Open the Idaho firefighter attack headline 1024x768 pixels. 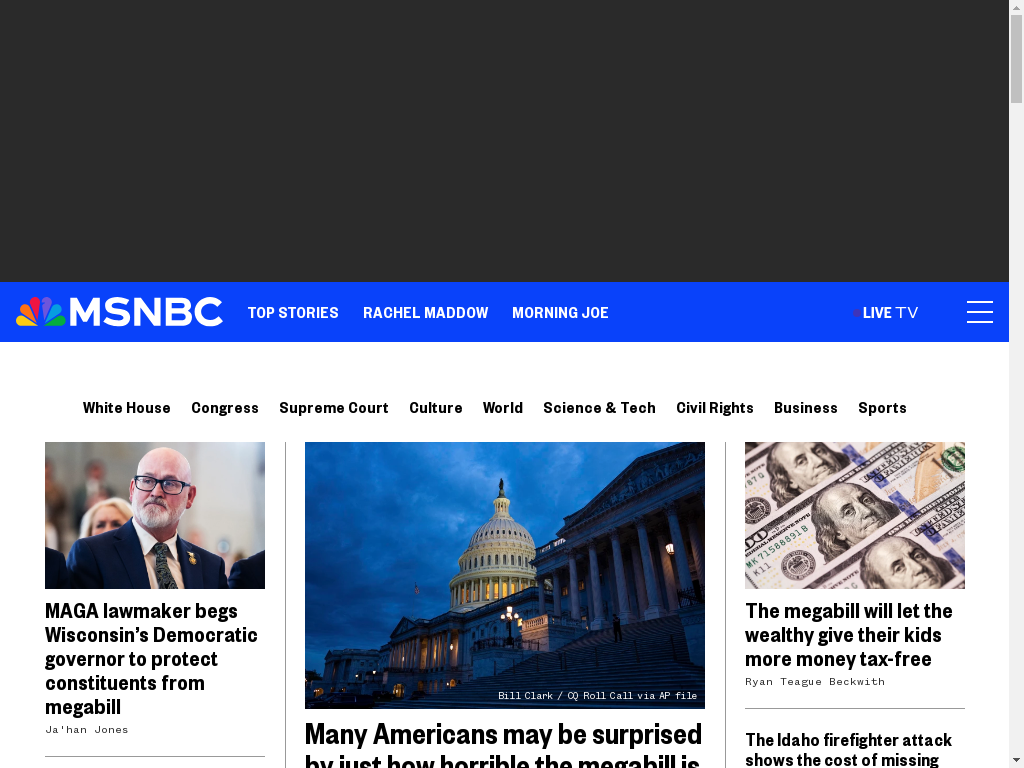848,749
